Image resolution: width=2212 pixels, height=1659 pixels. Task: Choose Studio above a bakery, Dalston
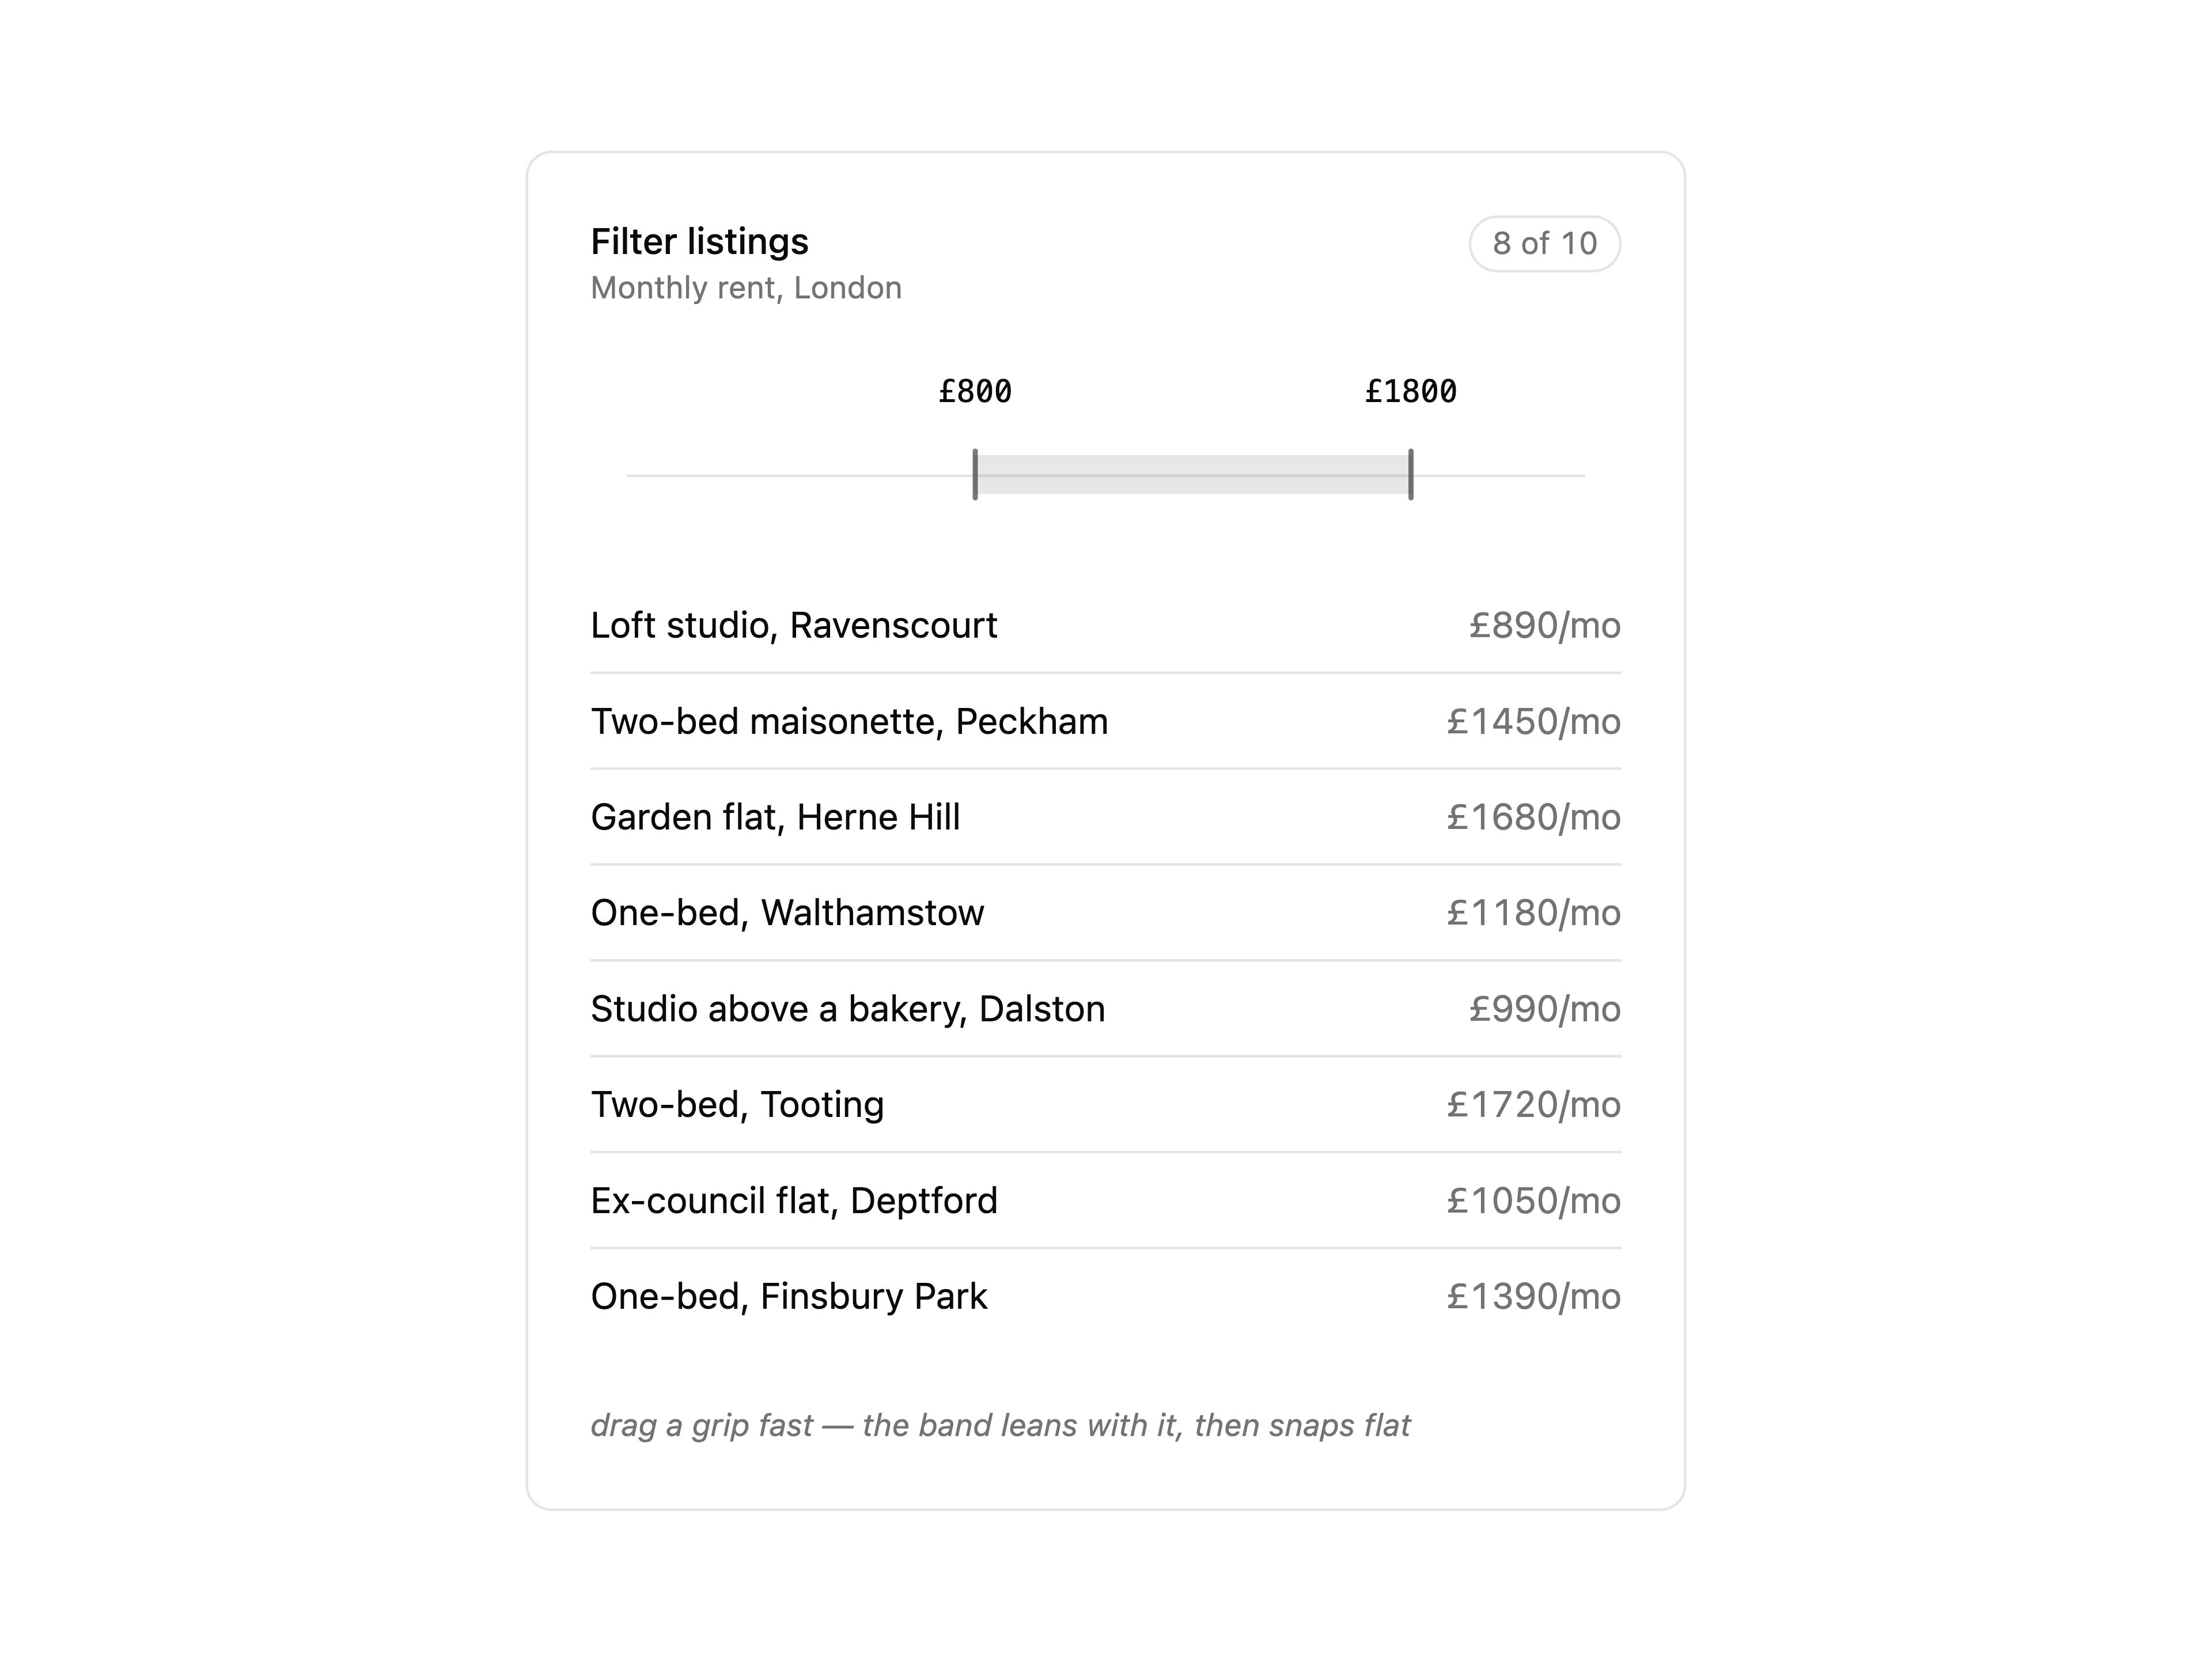[x=1105, y=1009]
